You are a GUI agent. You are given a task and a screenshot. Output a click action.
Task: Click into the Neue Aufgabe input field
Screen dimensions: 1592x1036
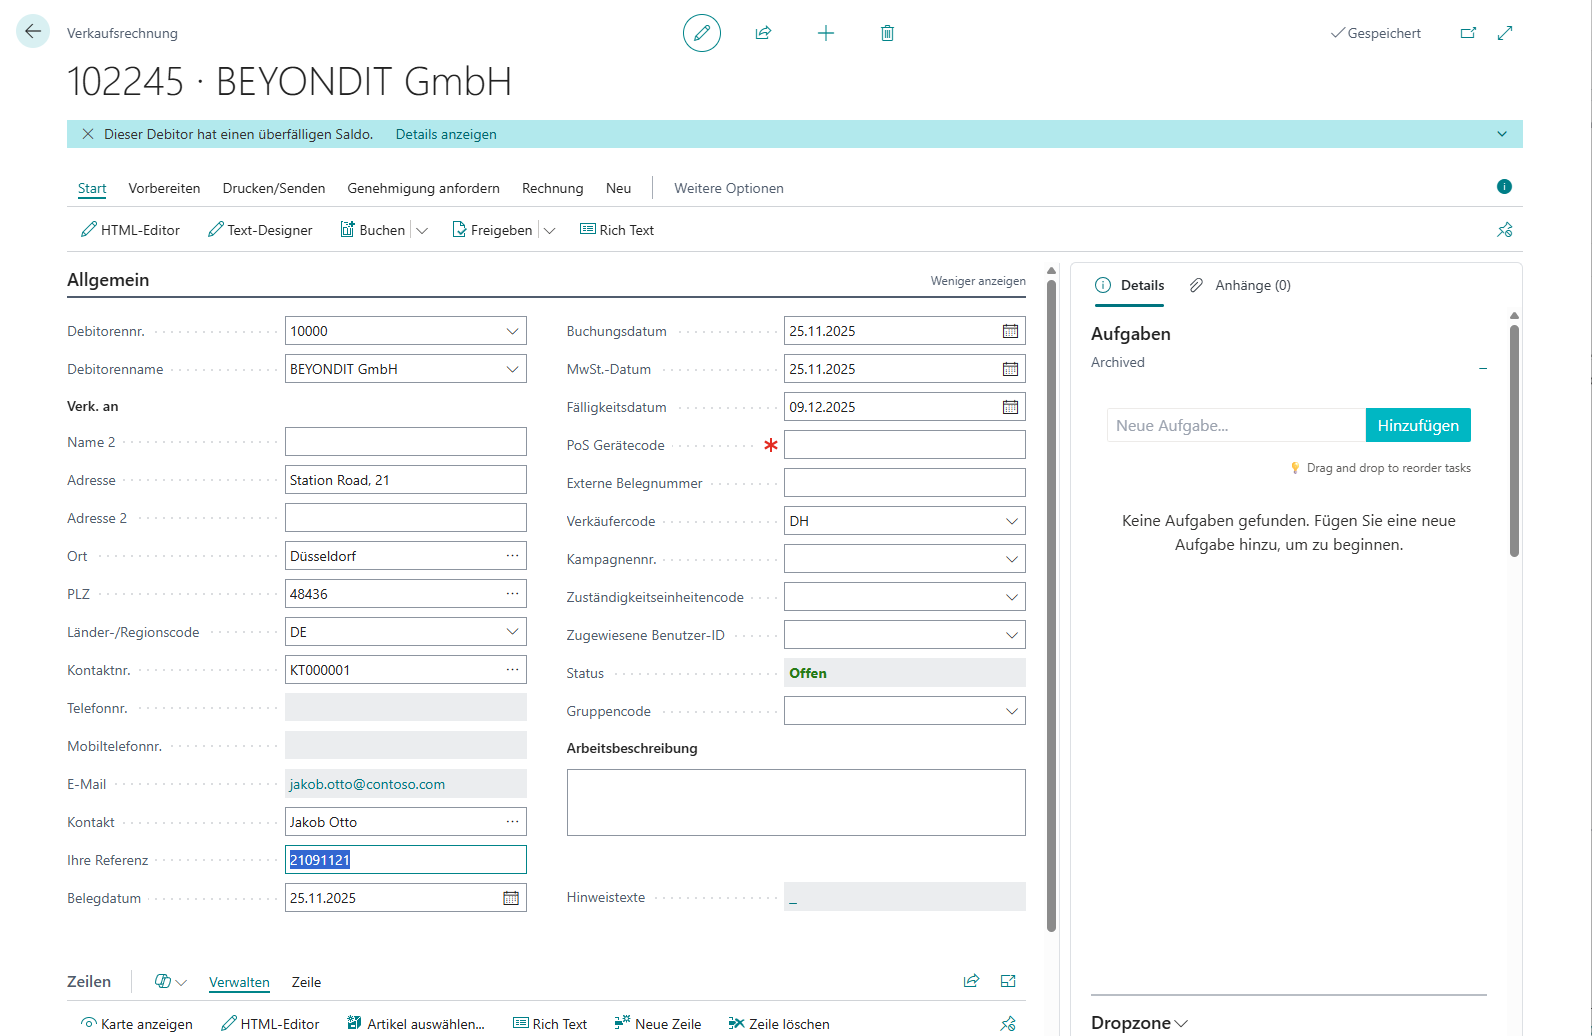(1235, 425)
